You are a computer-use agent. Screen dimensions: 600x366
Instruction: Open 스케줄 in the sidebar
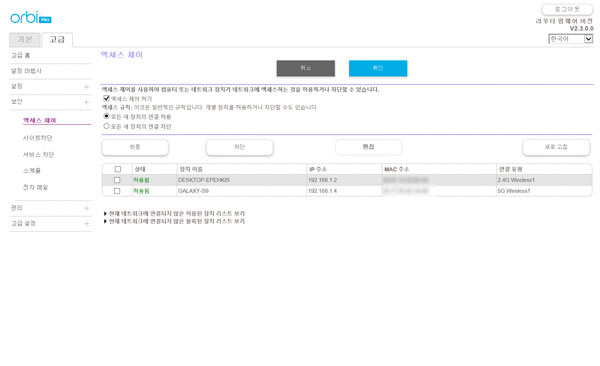point(32,171)
